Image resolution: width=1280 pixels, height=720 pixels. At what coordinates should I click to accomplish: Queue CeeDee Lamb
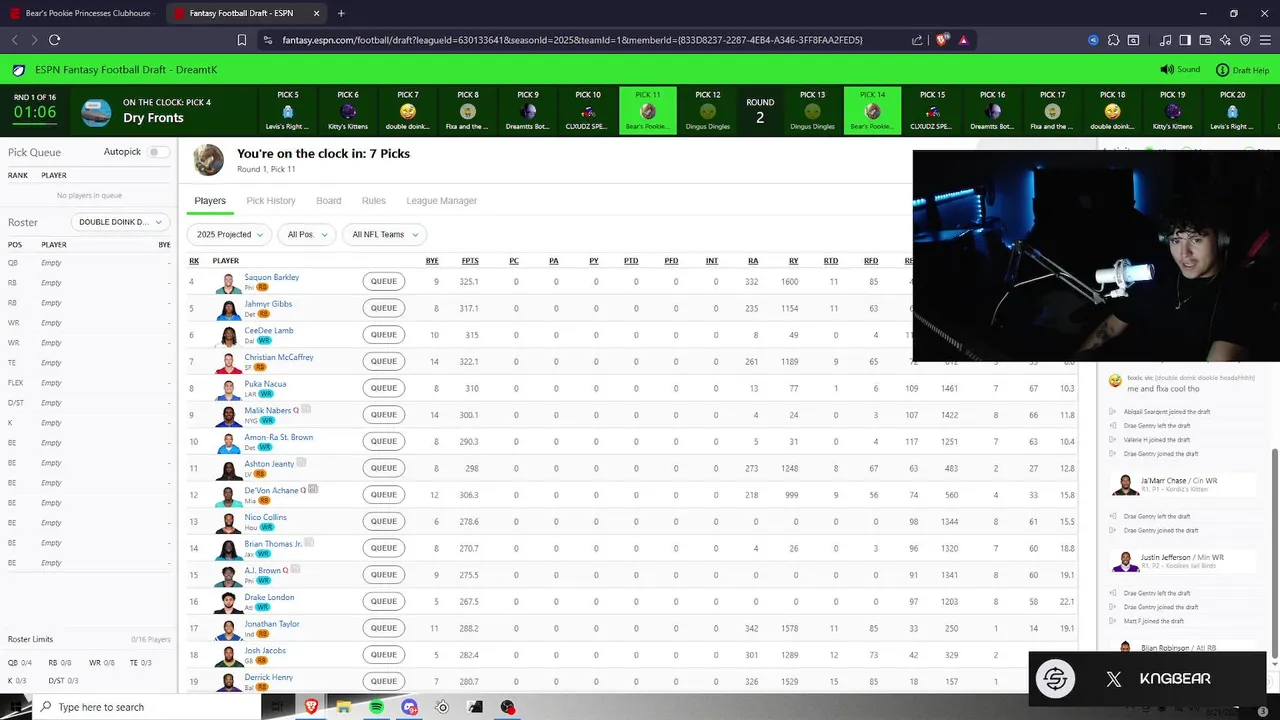coord(384,335)
